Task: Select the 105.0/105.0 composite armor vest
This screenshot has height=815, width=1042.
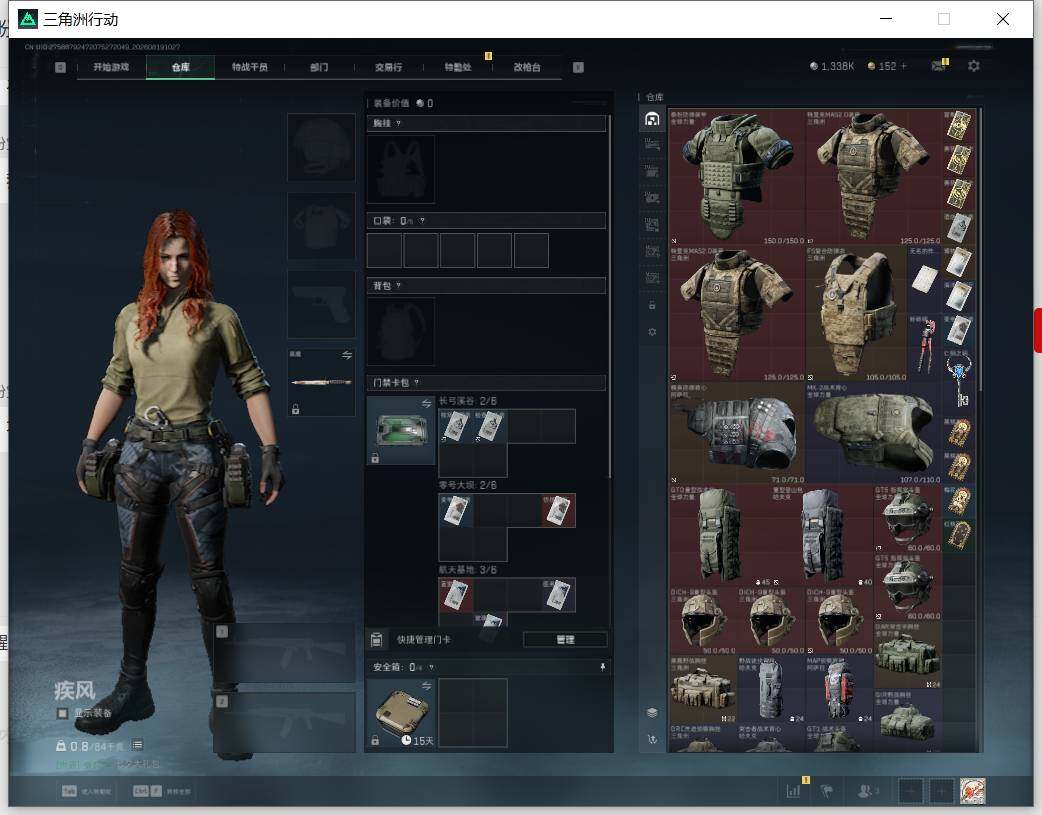Action: [x=857, y=313]
